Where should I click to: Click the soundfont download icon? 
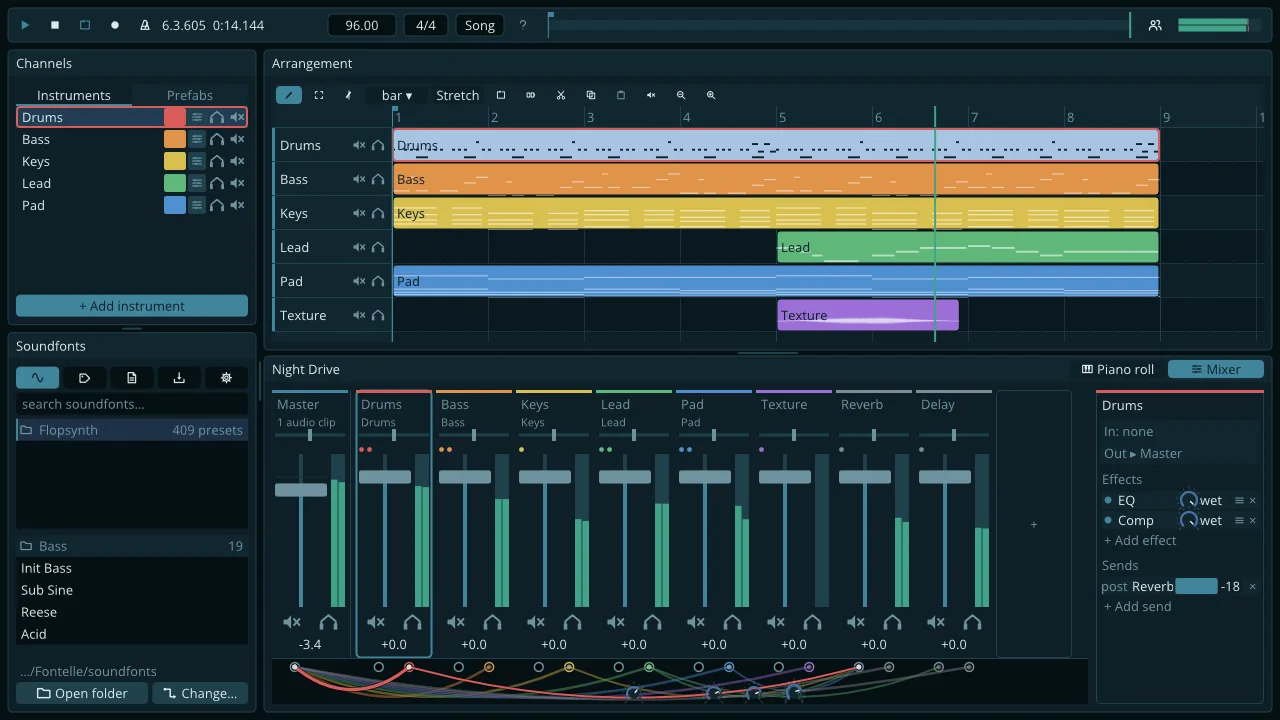[179, 377]
